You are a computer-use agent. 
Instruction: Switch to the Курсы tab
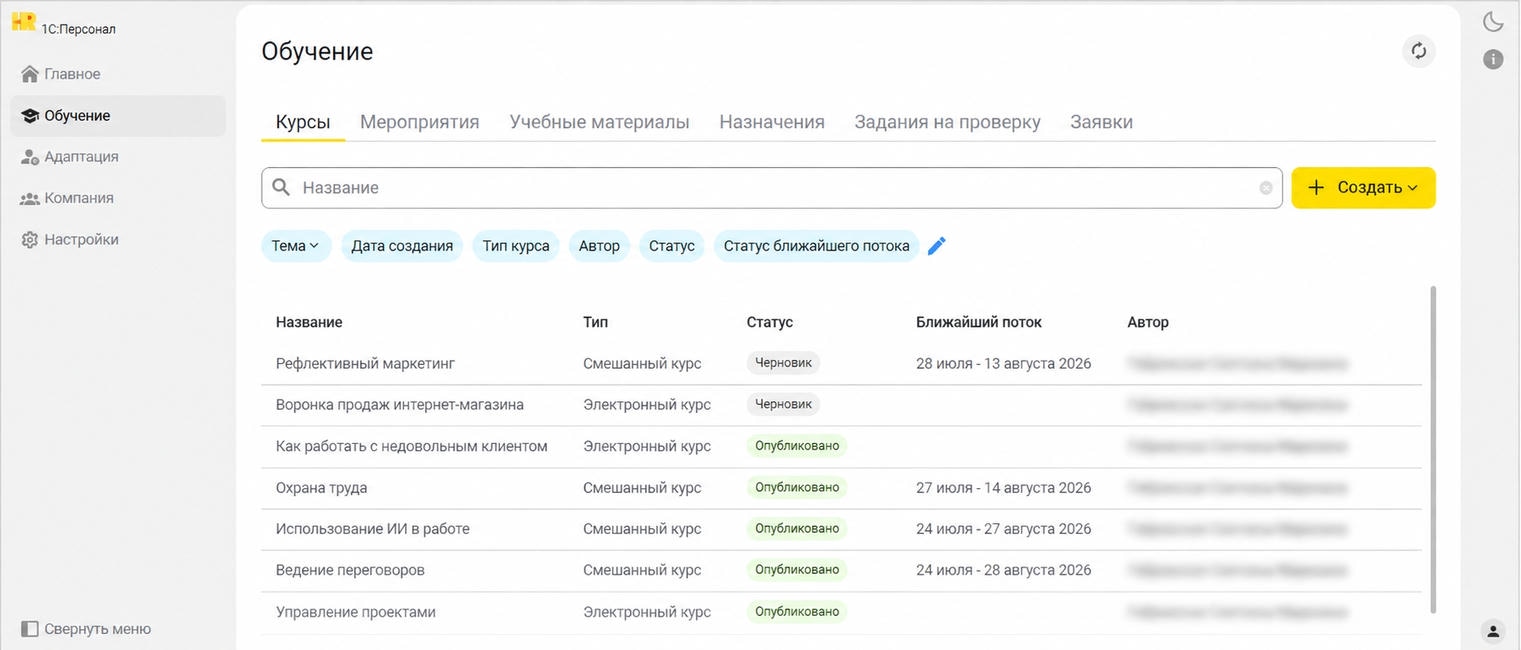pyautogui.click(x=303, y=122)
